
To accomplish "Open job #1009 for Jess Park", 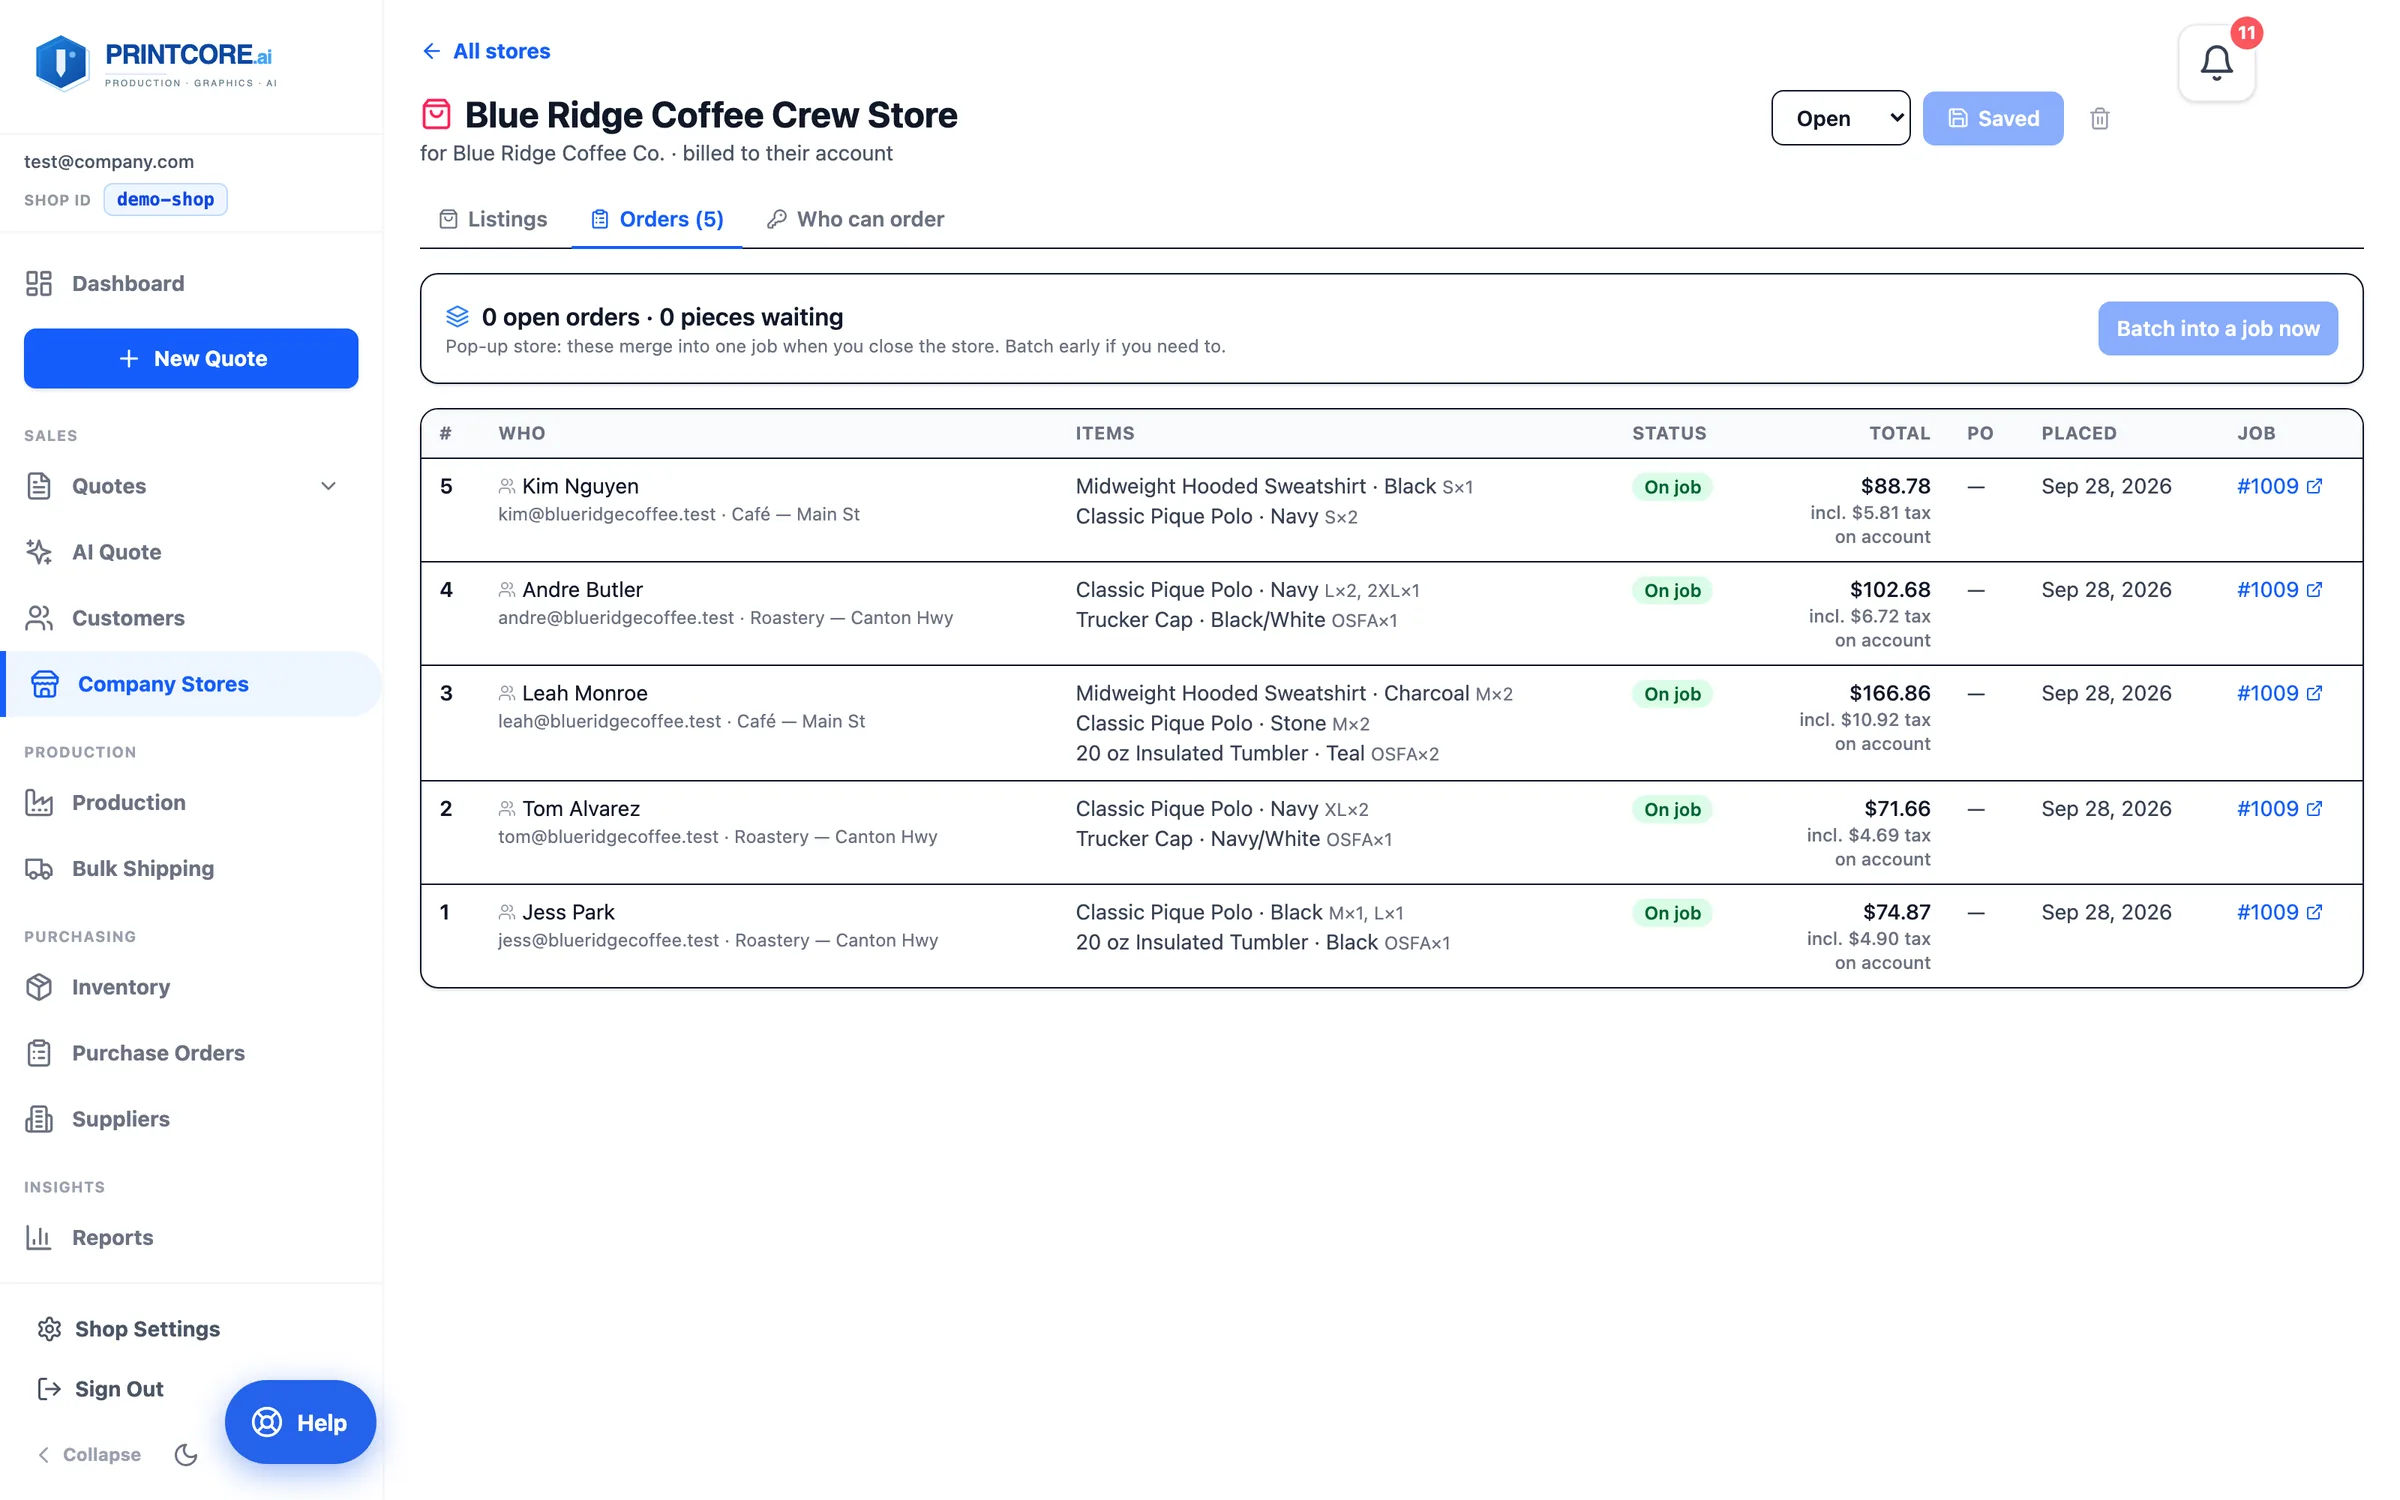I will 2279,912.
